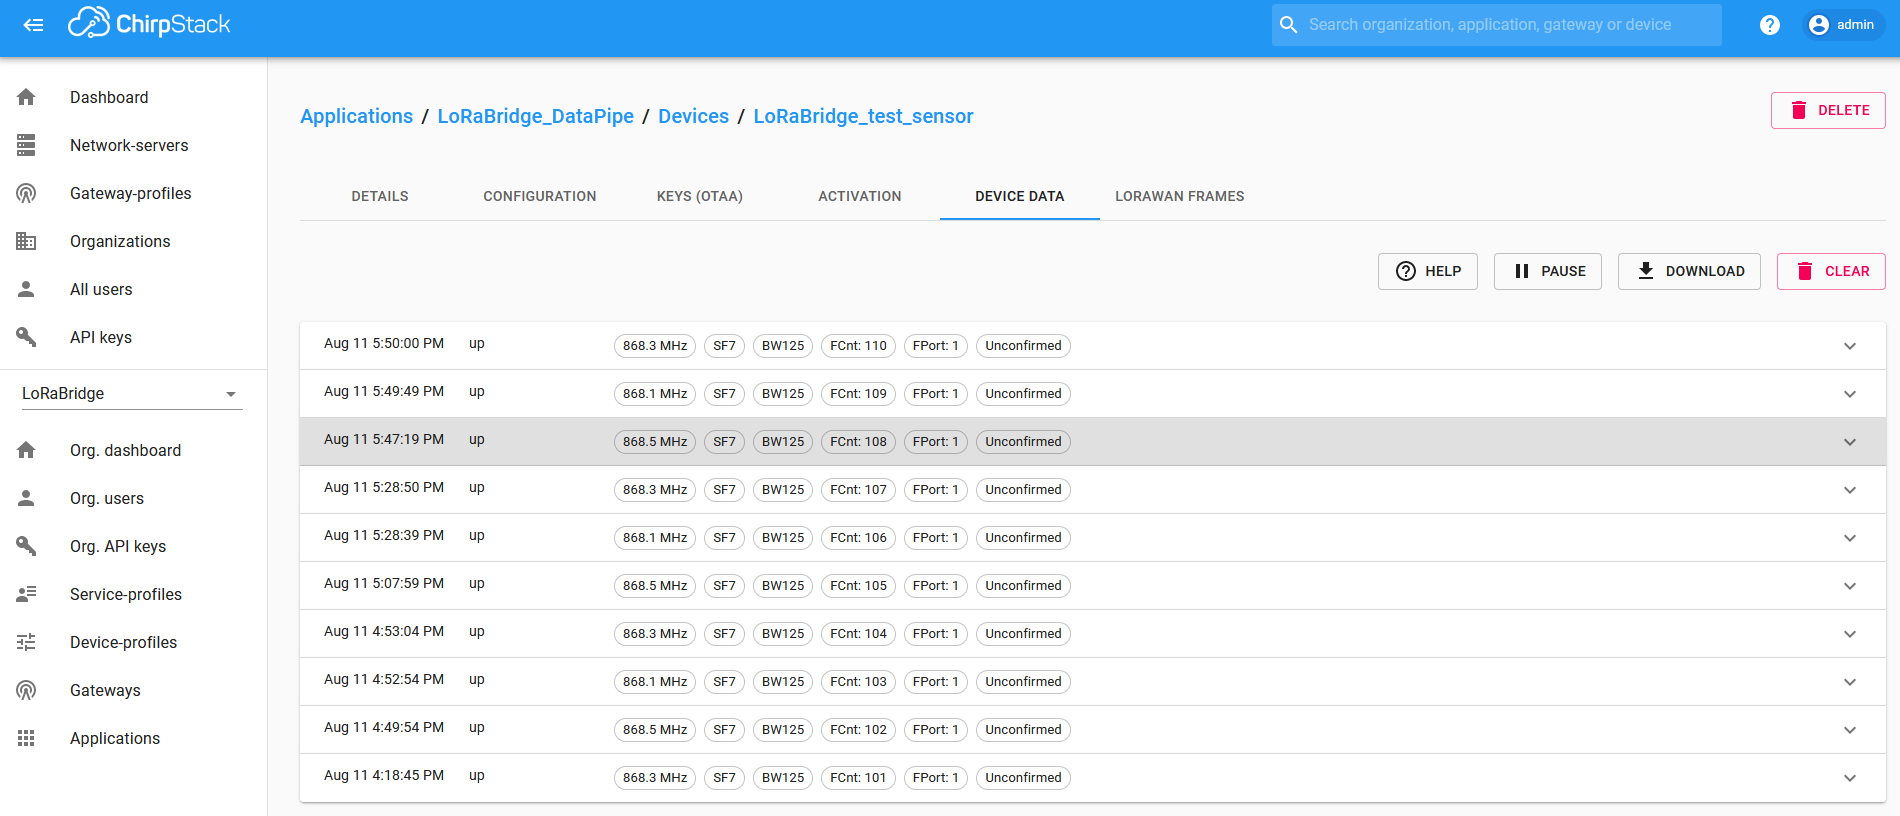This screenshot has width=1900, height=816.
Task: Expand the FCnt: 106 uplink row
Action: [1850, 538]
